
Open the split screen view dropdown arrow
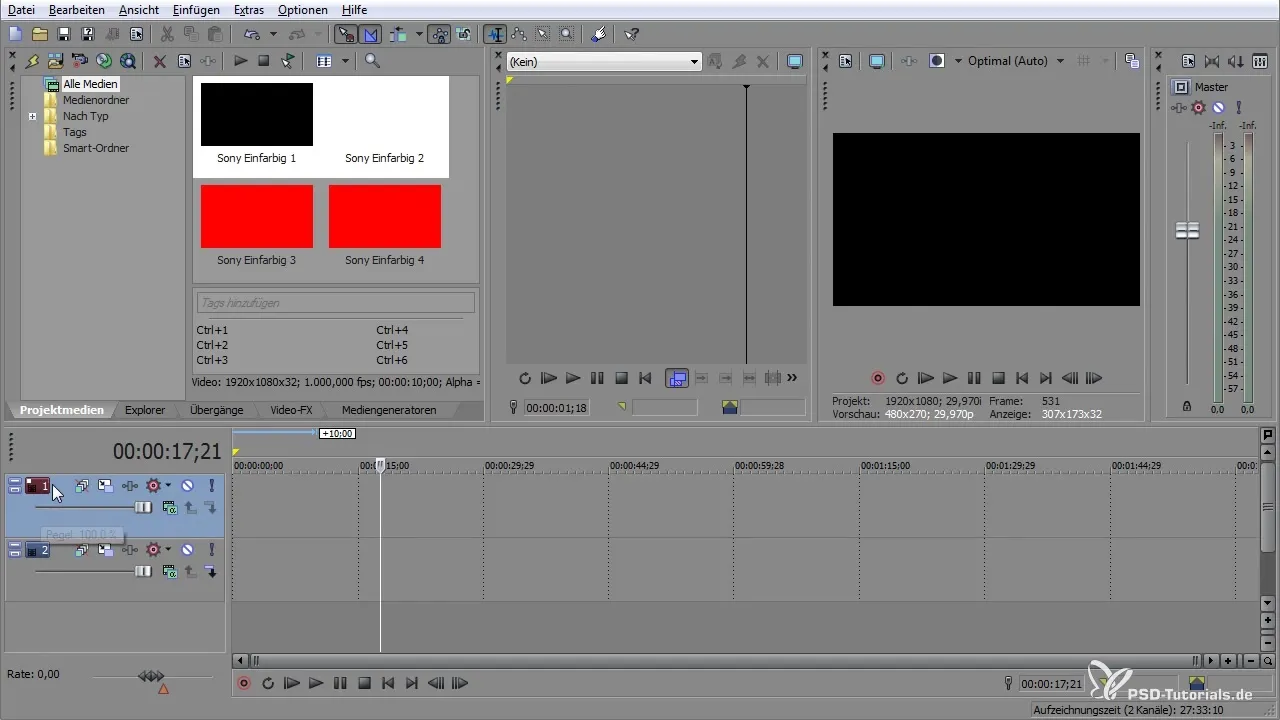click(958, 61)
